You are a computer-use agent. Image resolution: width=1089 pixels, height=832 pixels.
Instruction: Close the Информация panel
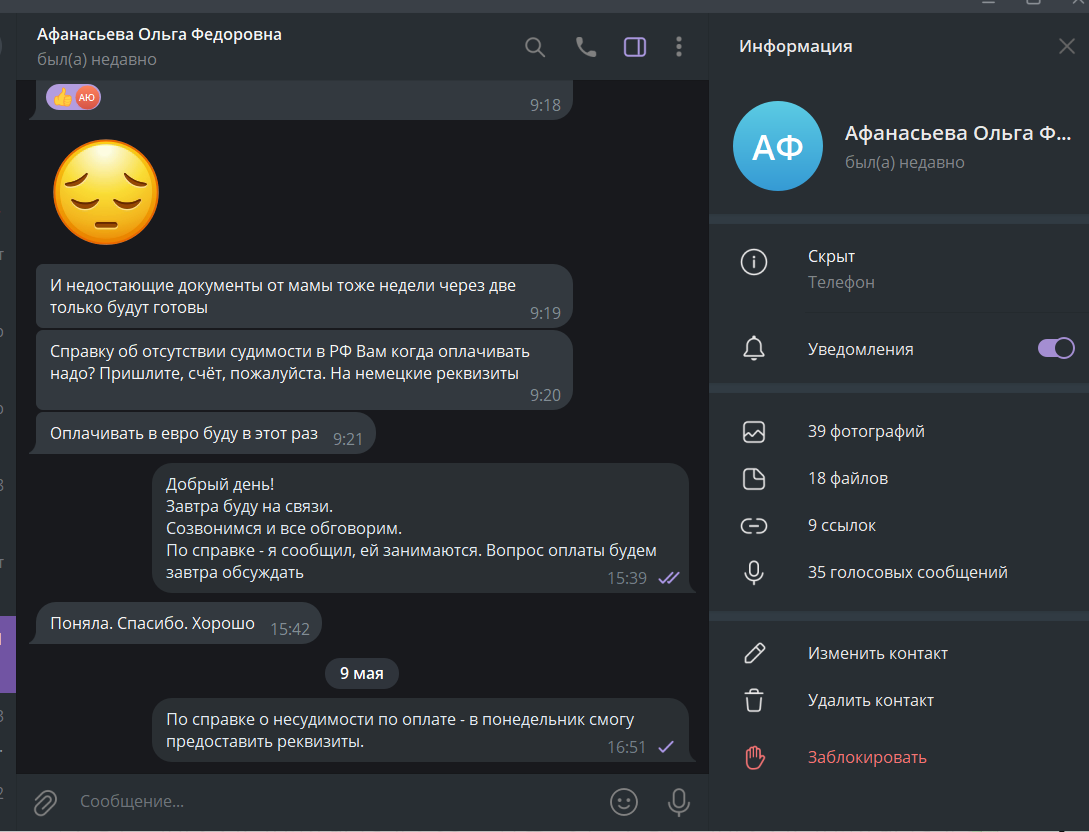point(1066,47)
